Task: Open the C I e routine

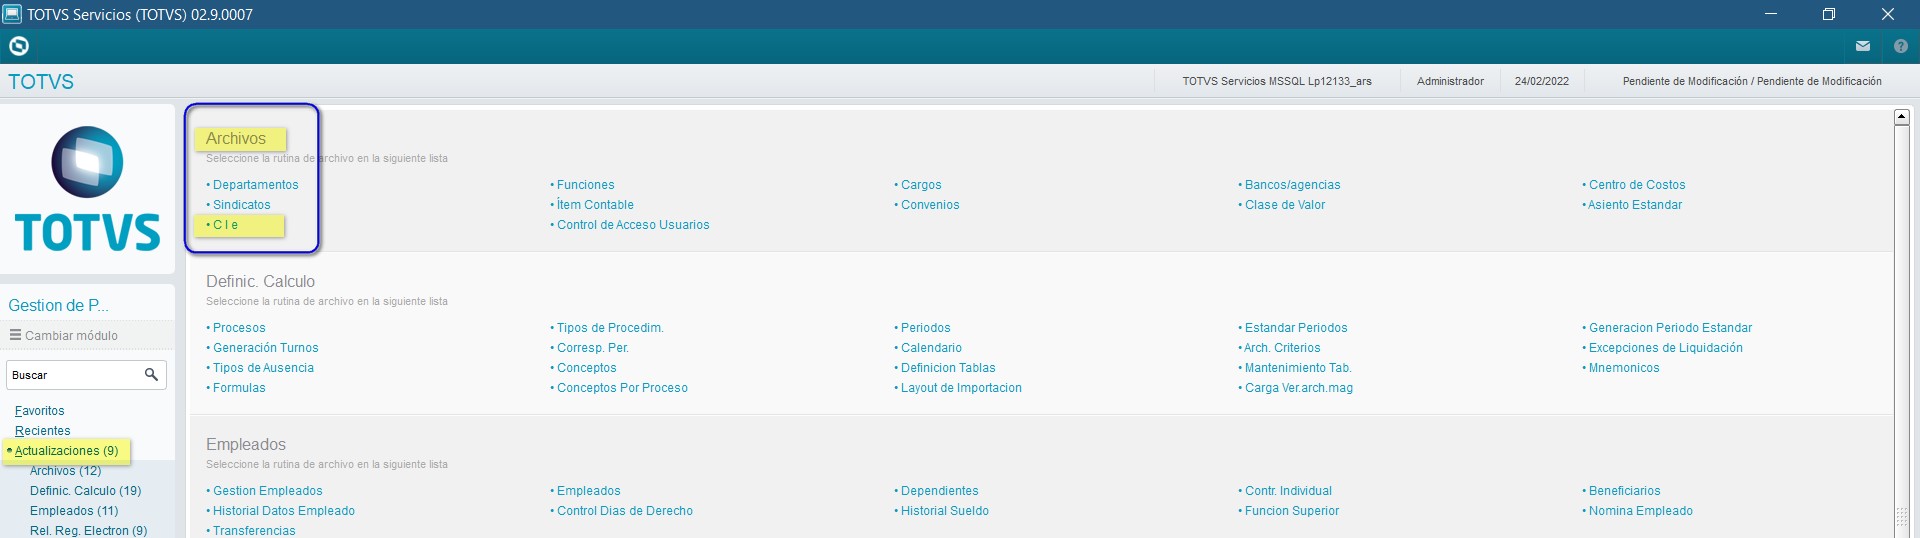Action: pyautogui.click(x=226, y=225)
